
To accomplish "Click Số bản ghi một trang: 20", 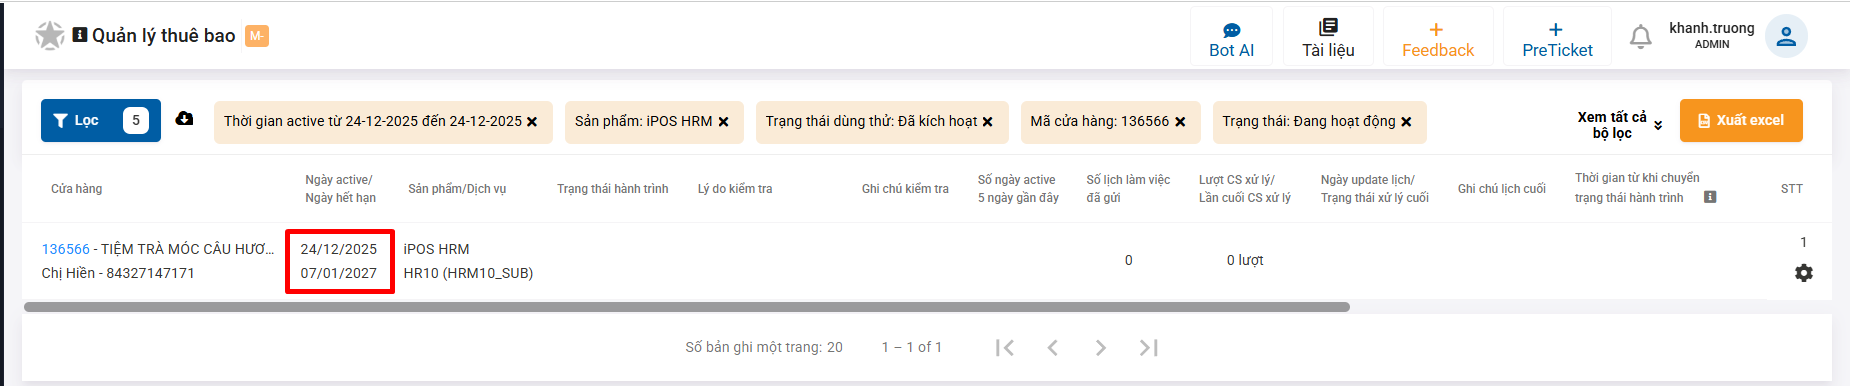I will point(764,347).
